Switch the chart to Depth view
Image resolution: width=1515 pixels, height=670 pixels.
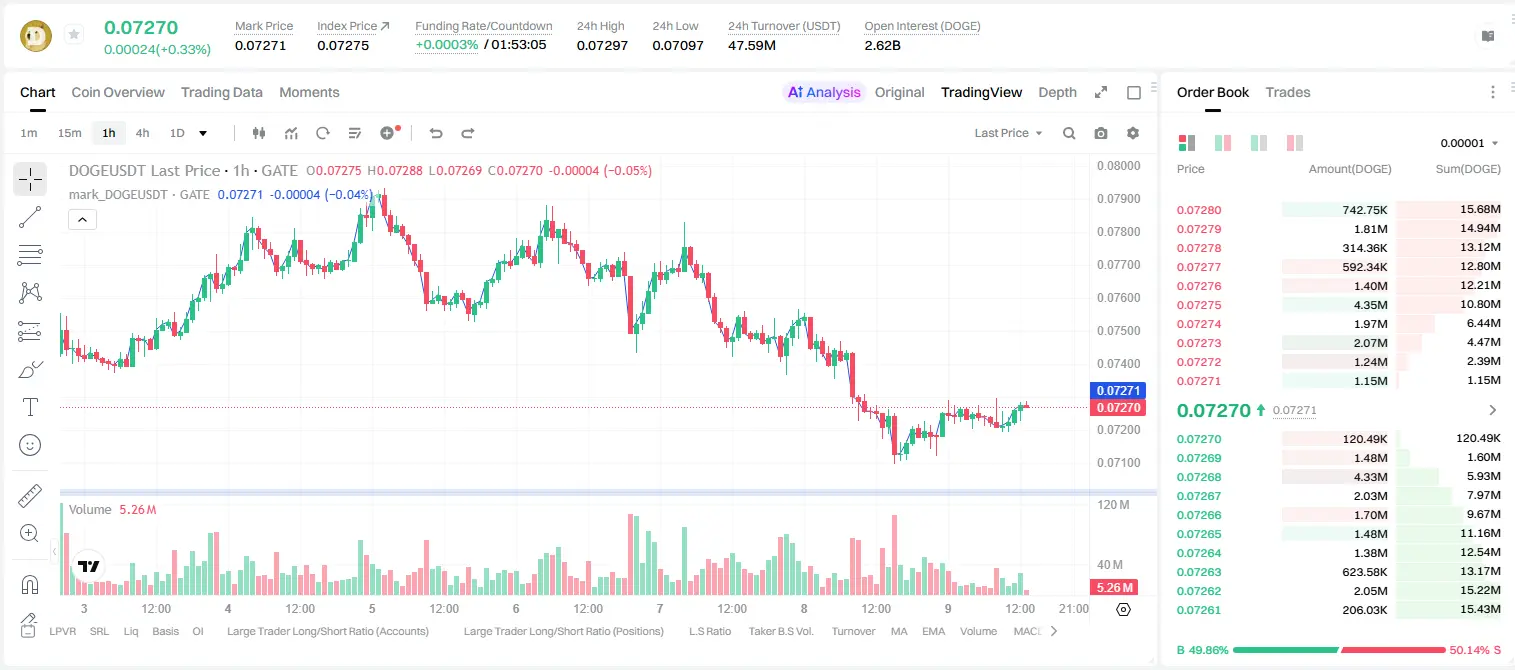click(x=1057, y=92)
